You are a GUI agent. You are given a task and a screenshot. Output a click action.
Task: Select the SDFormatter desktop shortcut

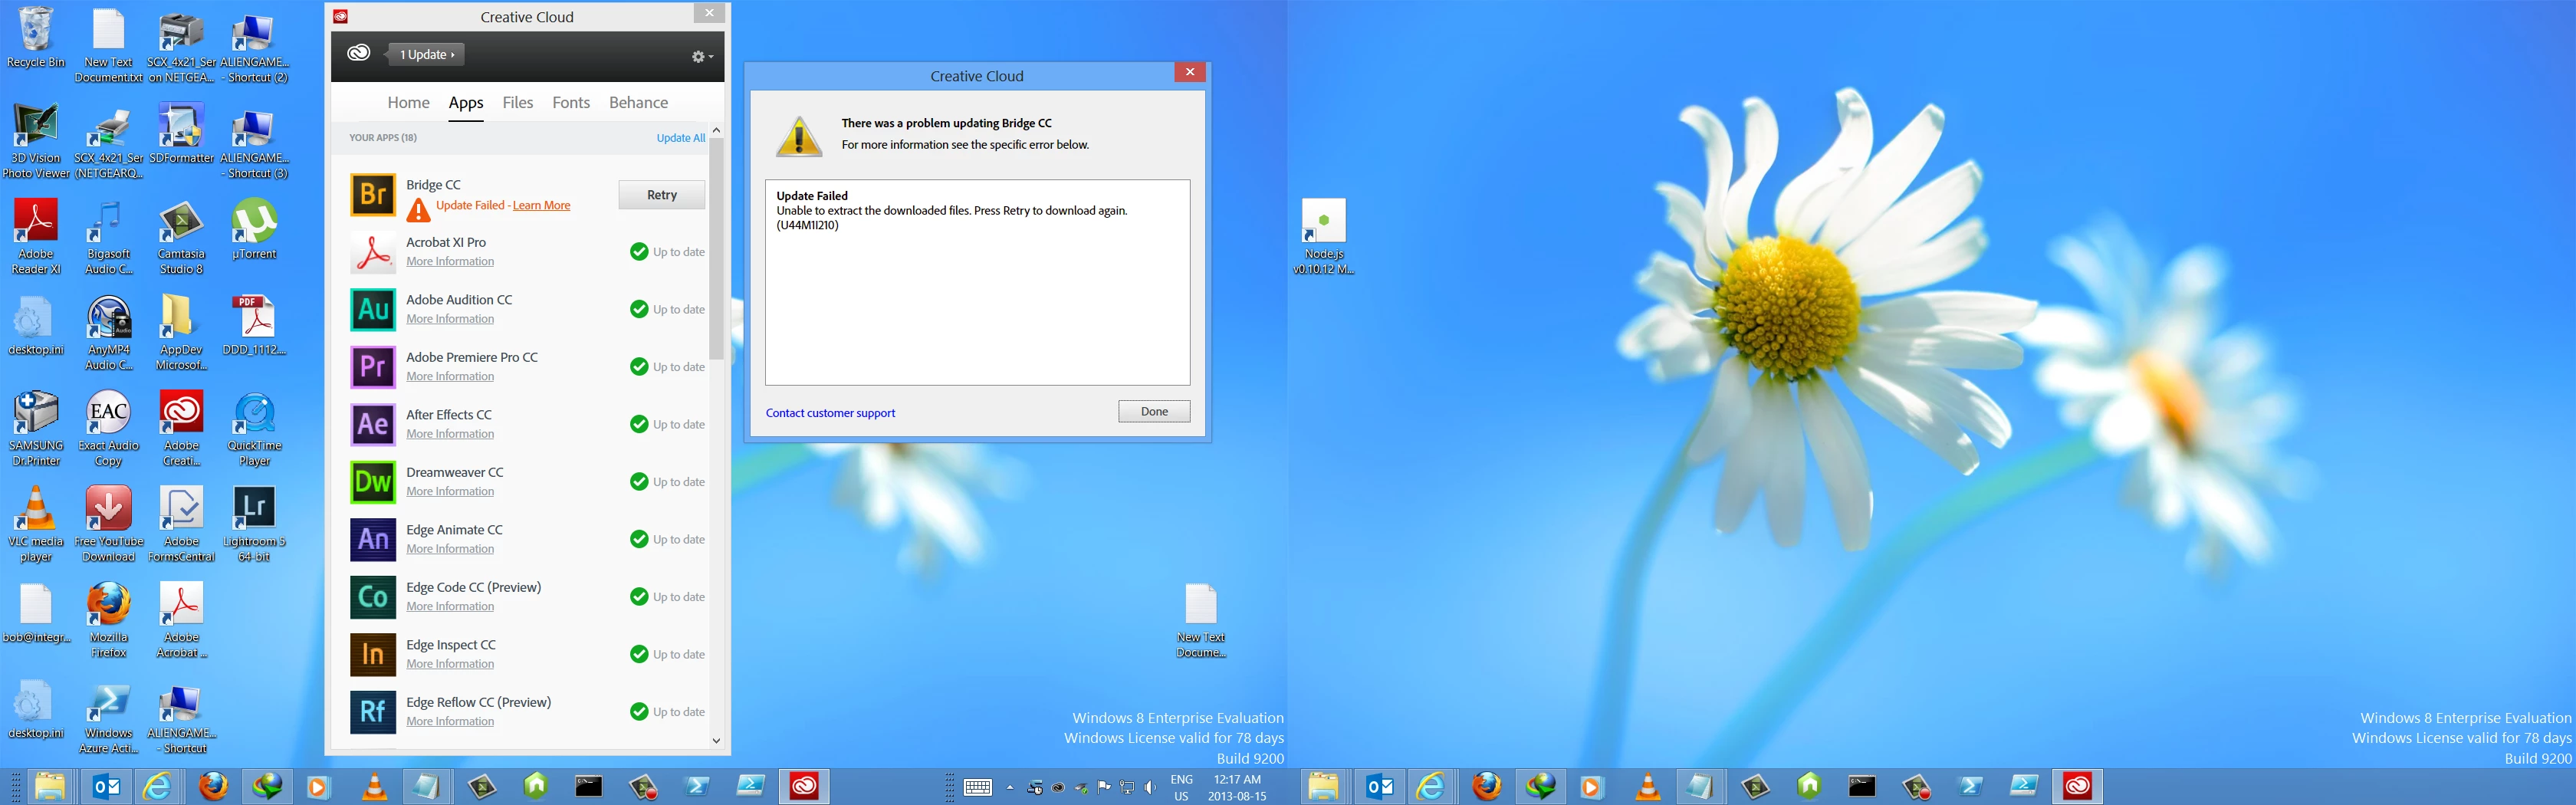(x=181, y=133)
